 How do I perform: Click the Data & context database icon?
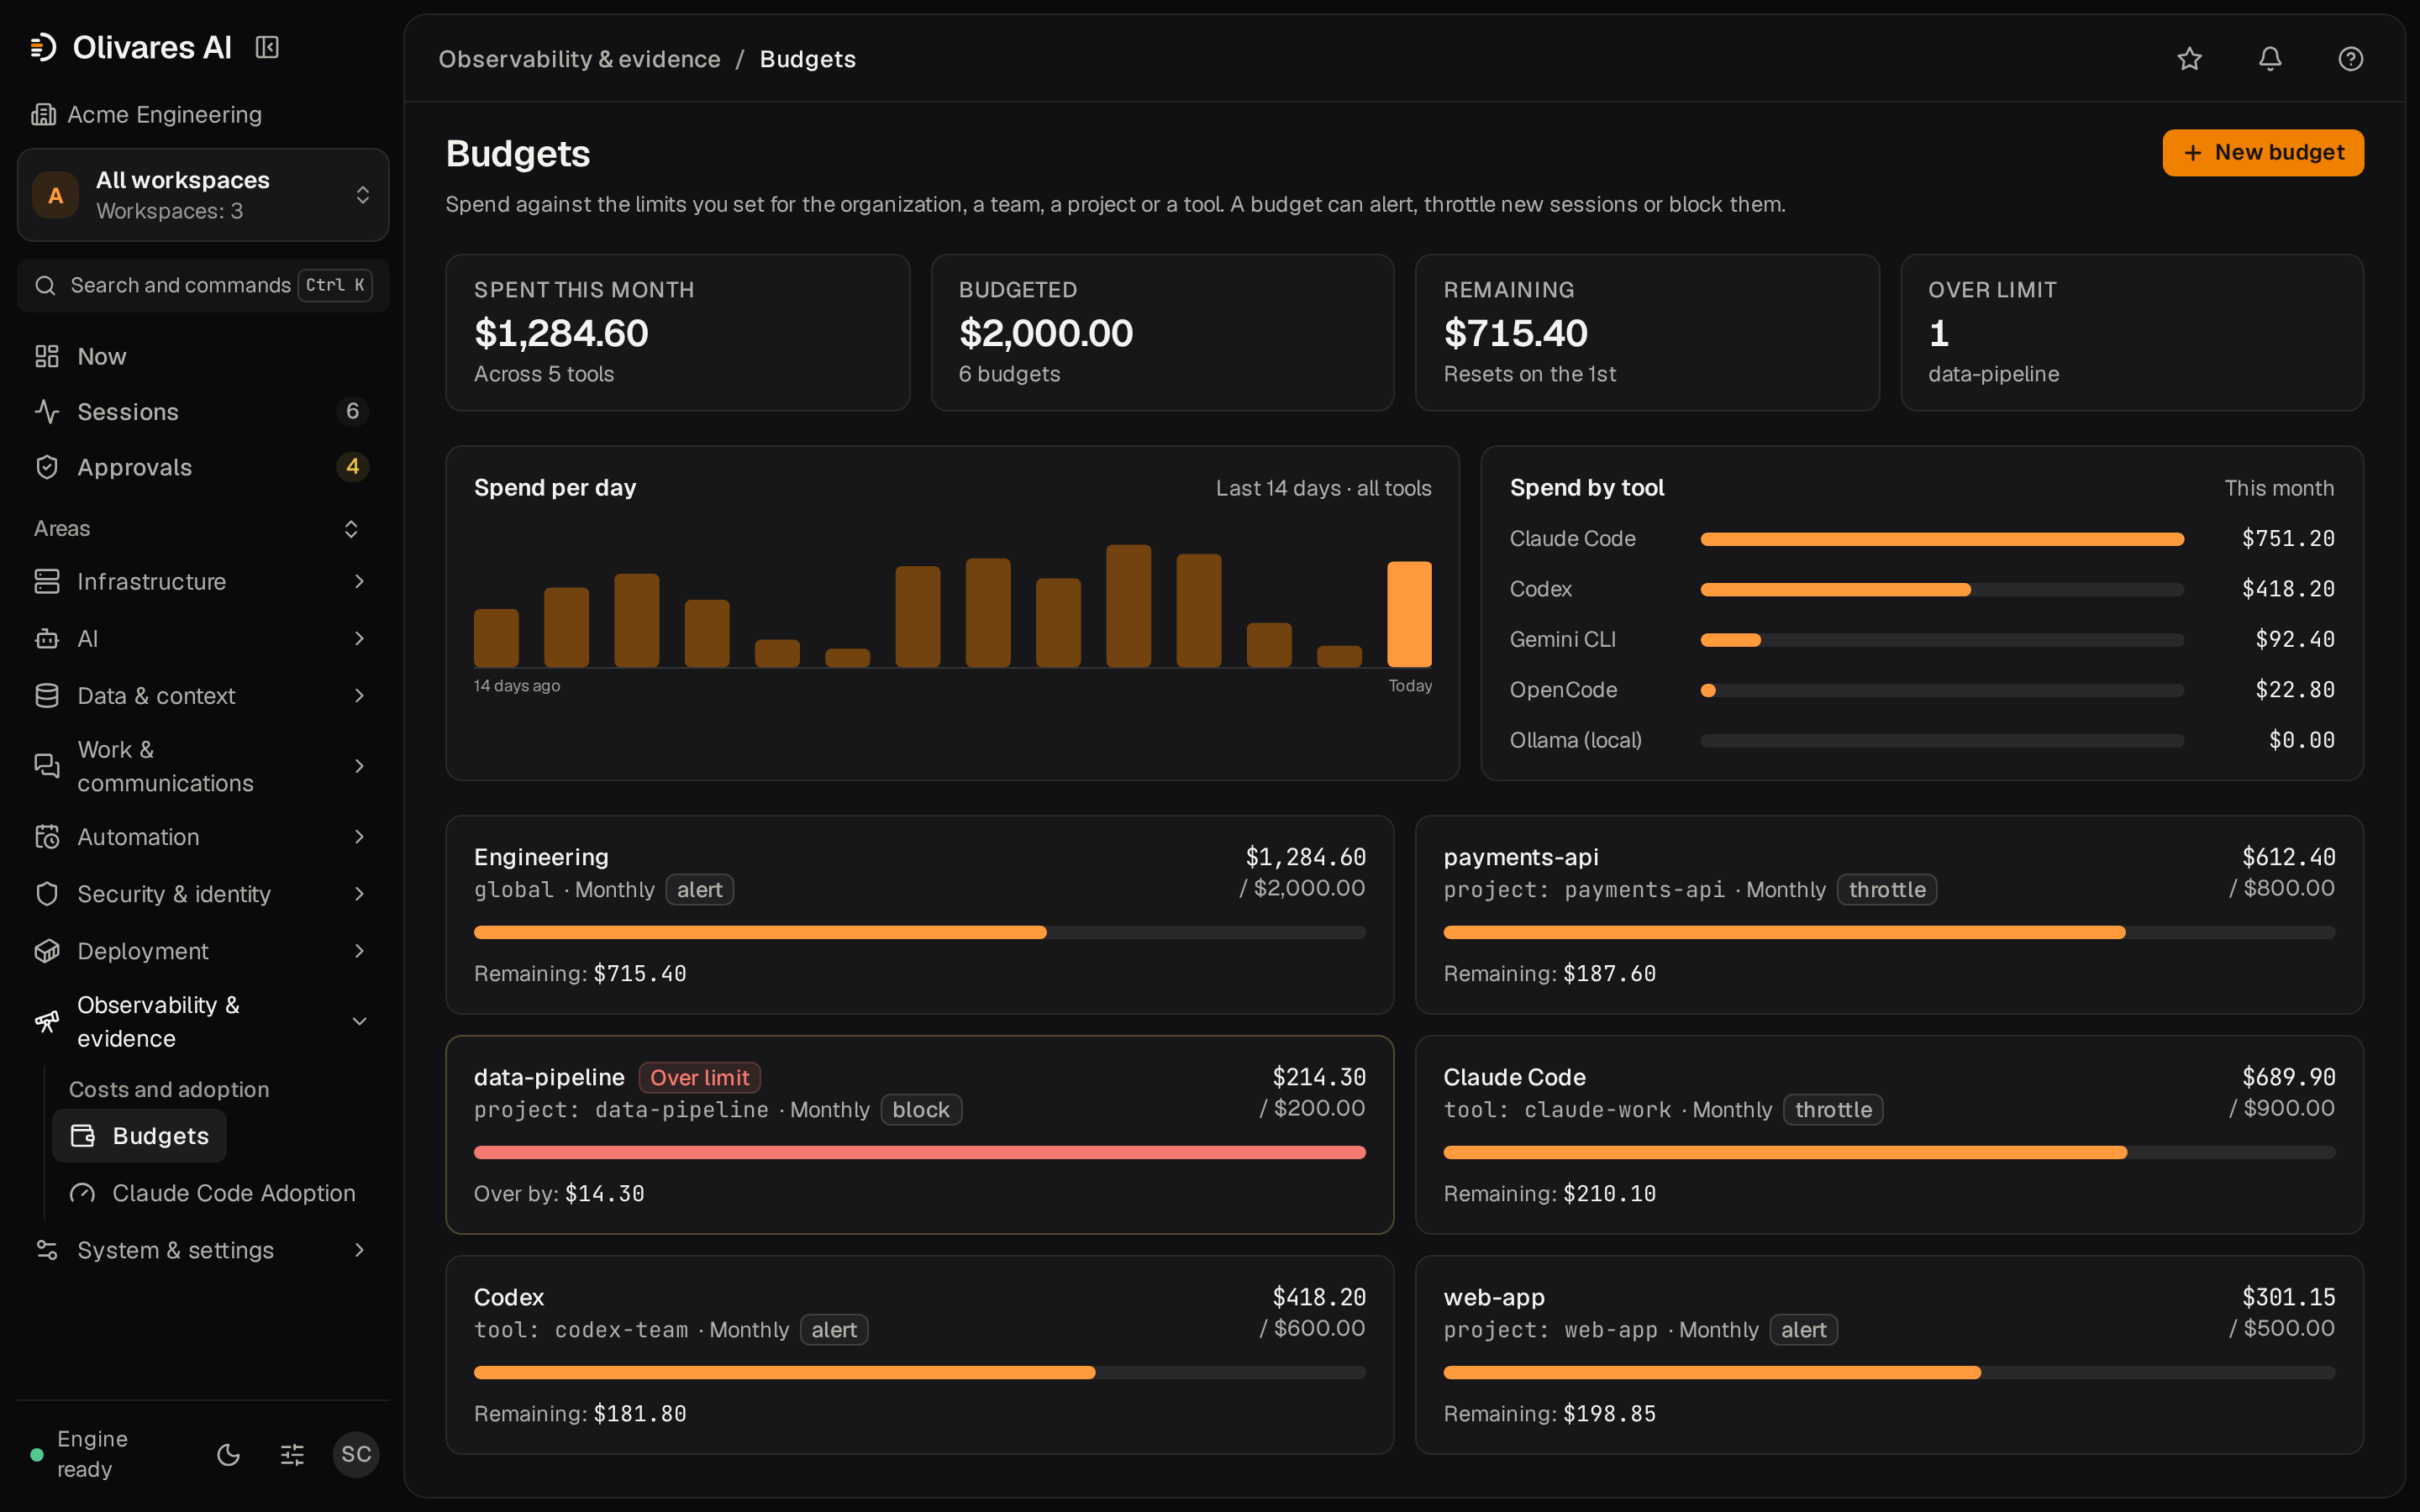click(47, 695)
